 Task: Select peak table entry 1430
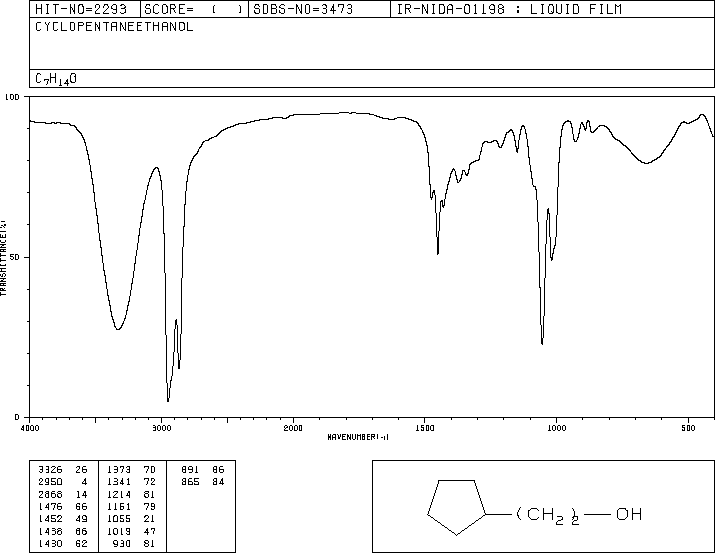63,543
